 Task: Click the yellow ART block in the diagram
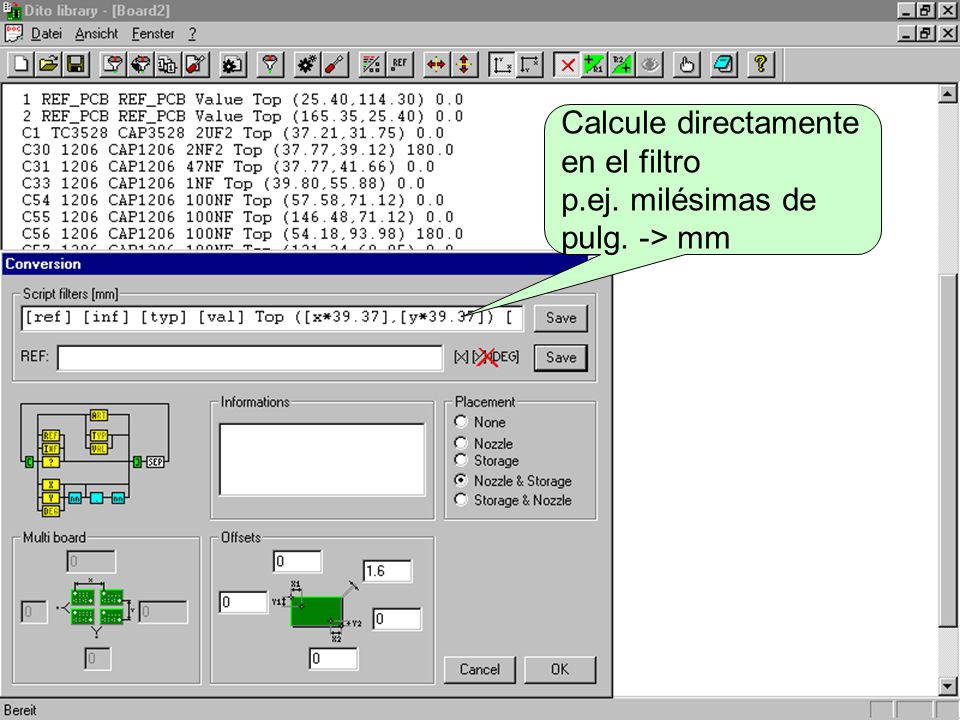[x=99, y=415]
